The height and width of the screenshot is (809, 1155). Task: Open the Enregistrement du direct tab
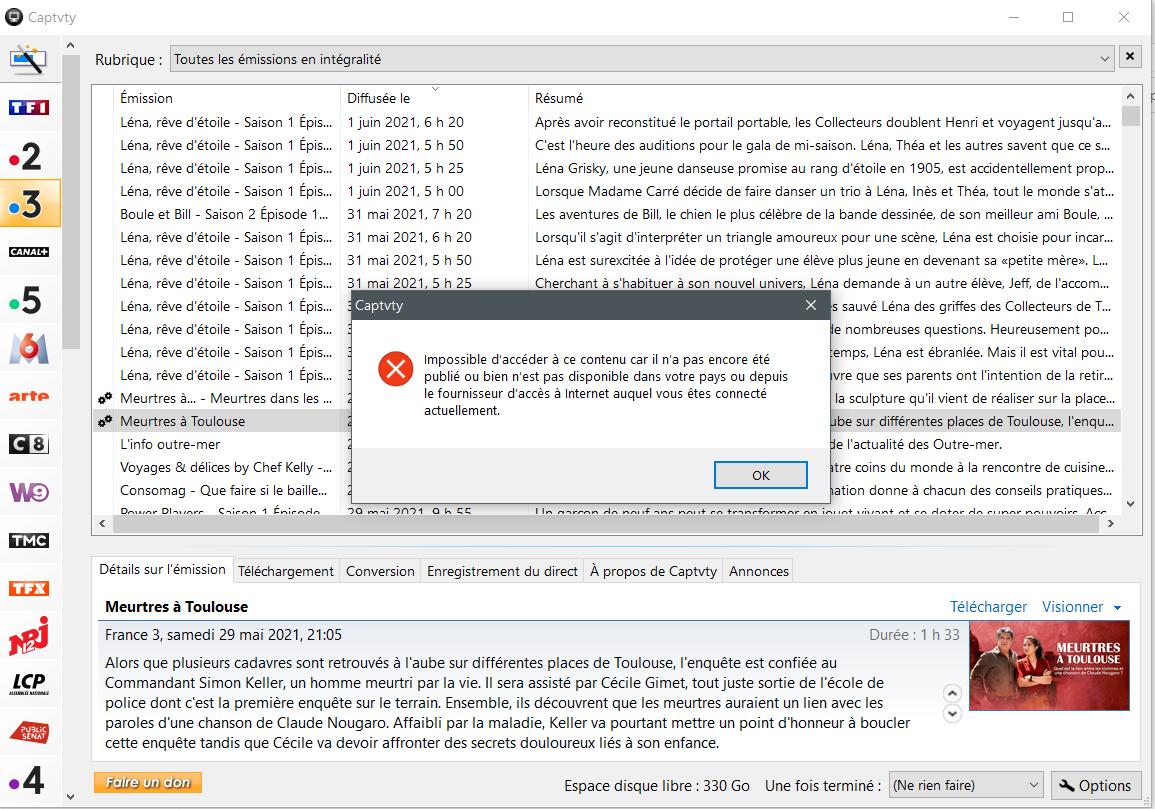click(502, 571)
